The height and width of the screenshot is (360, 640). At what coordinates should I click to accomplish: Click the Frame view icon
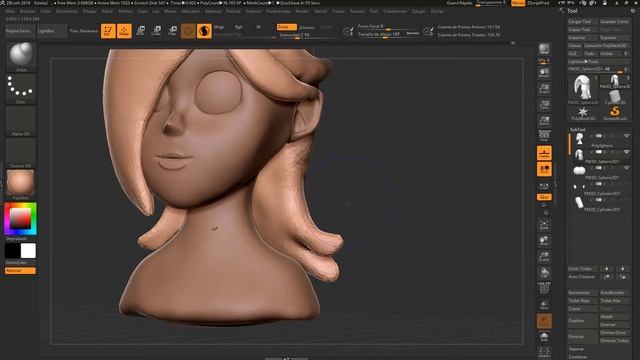click(x=544, y=225)
